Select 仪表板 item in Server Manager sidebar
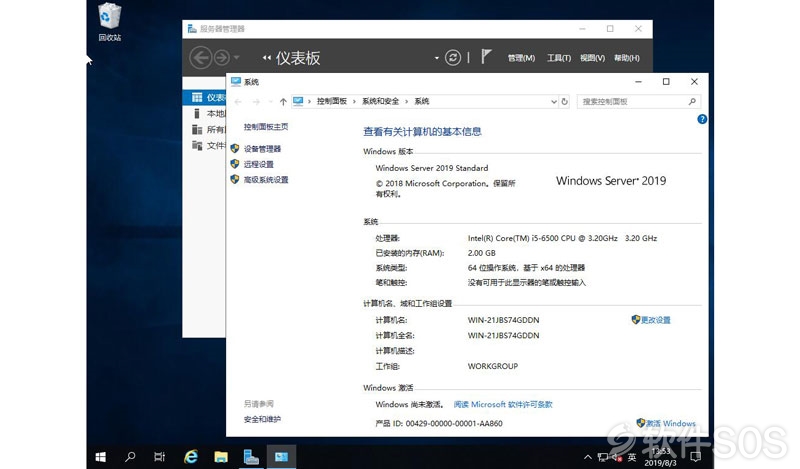 (205, 97)
